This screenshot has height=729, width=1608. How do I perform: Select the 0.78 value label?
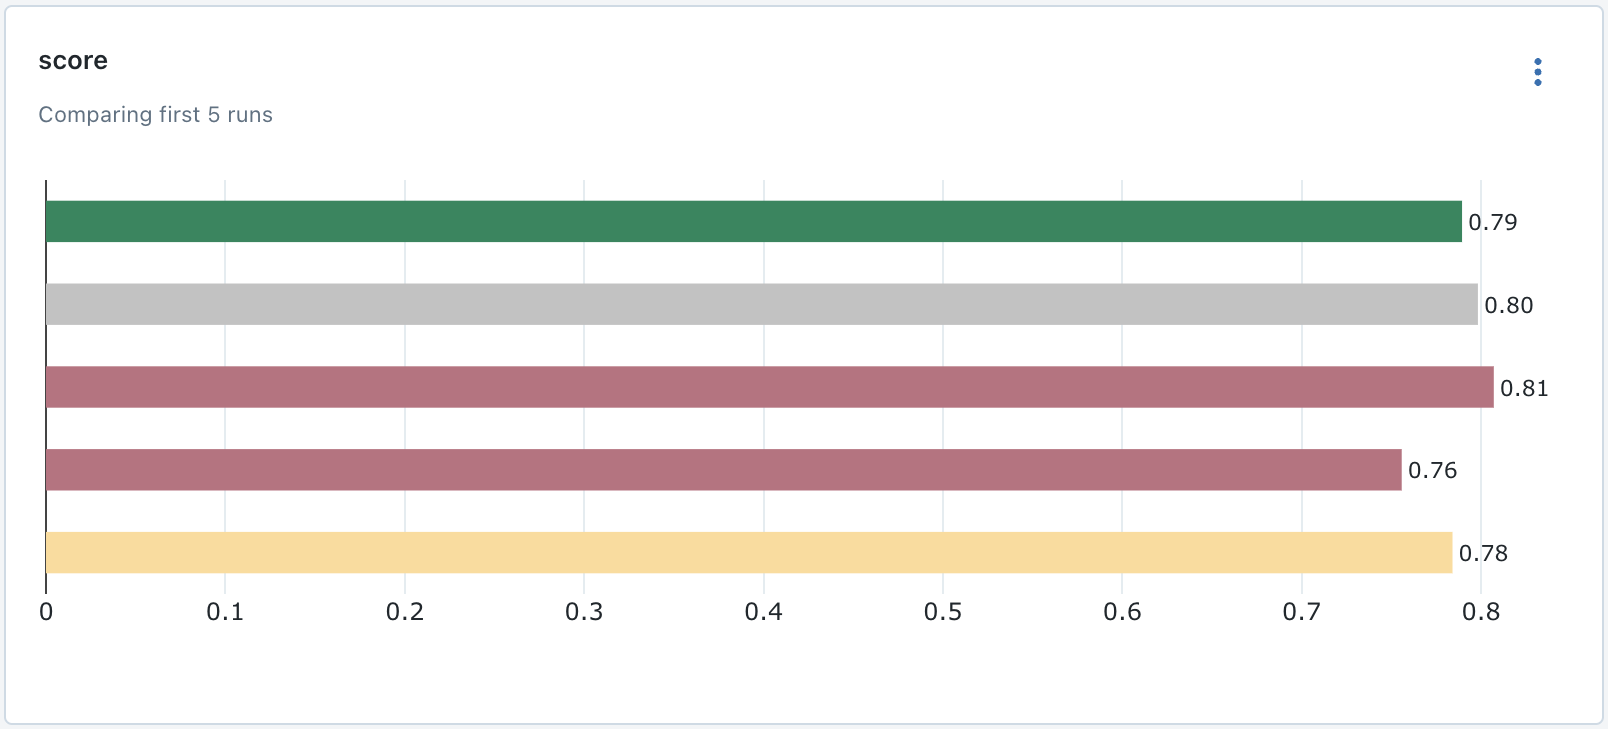[1481, 552]
